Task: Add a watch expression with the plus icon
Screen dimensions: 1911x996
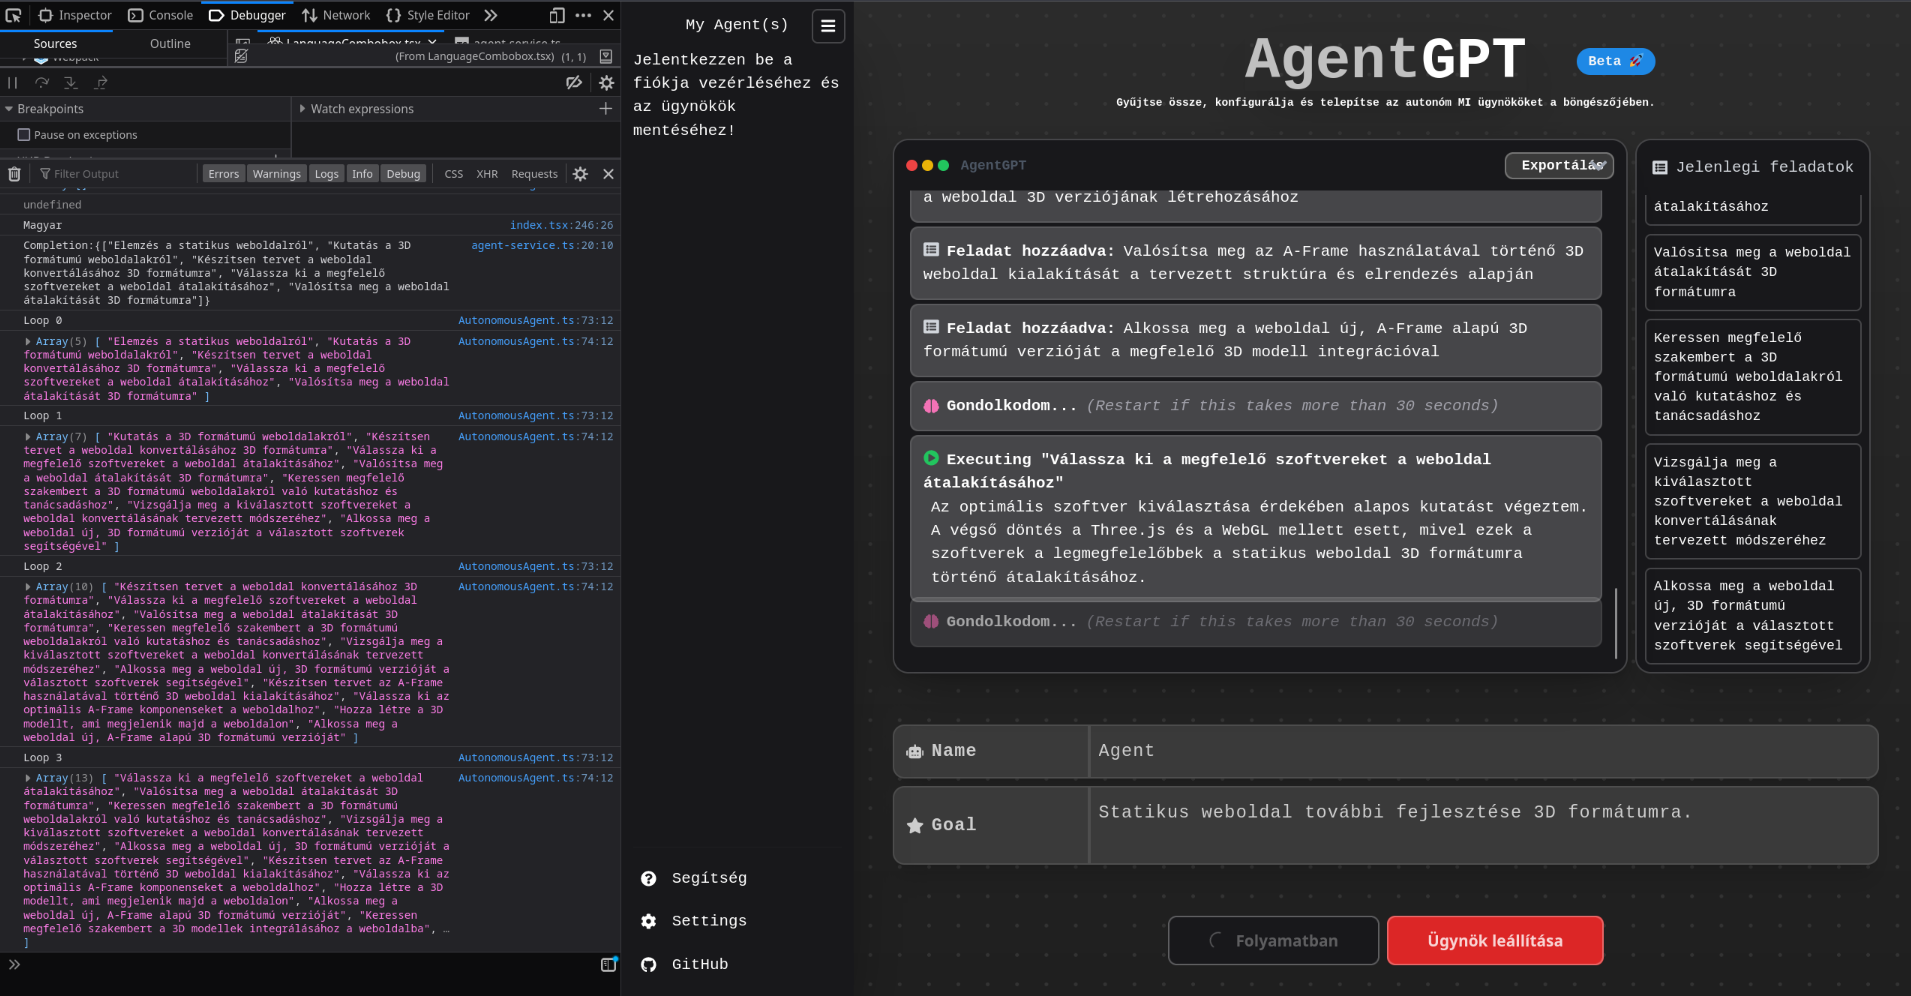Action: (x=606, y=108)
